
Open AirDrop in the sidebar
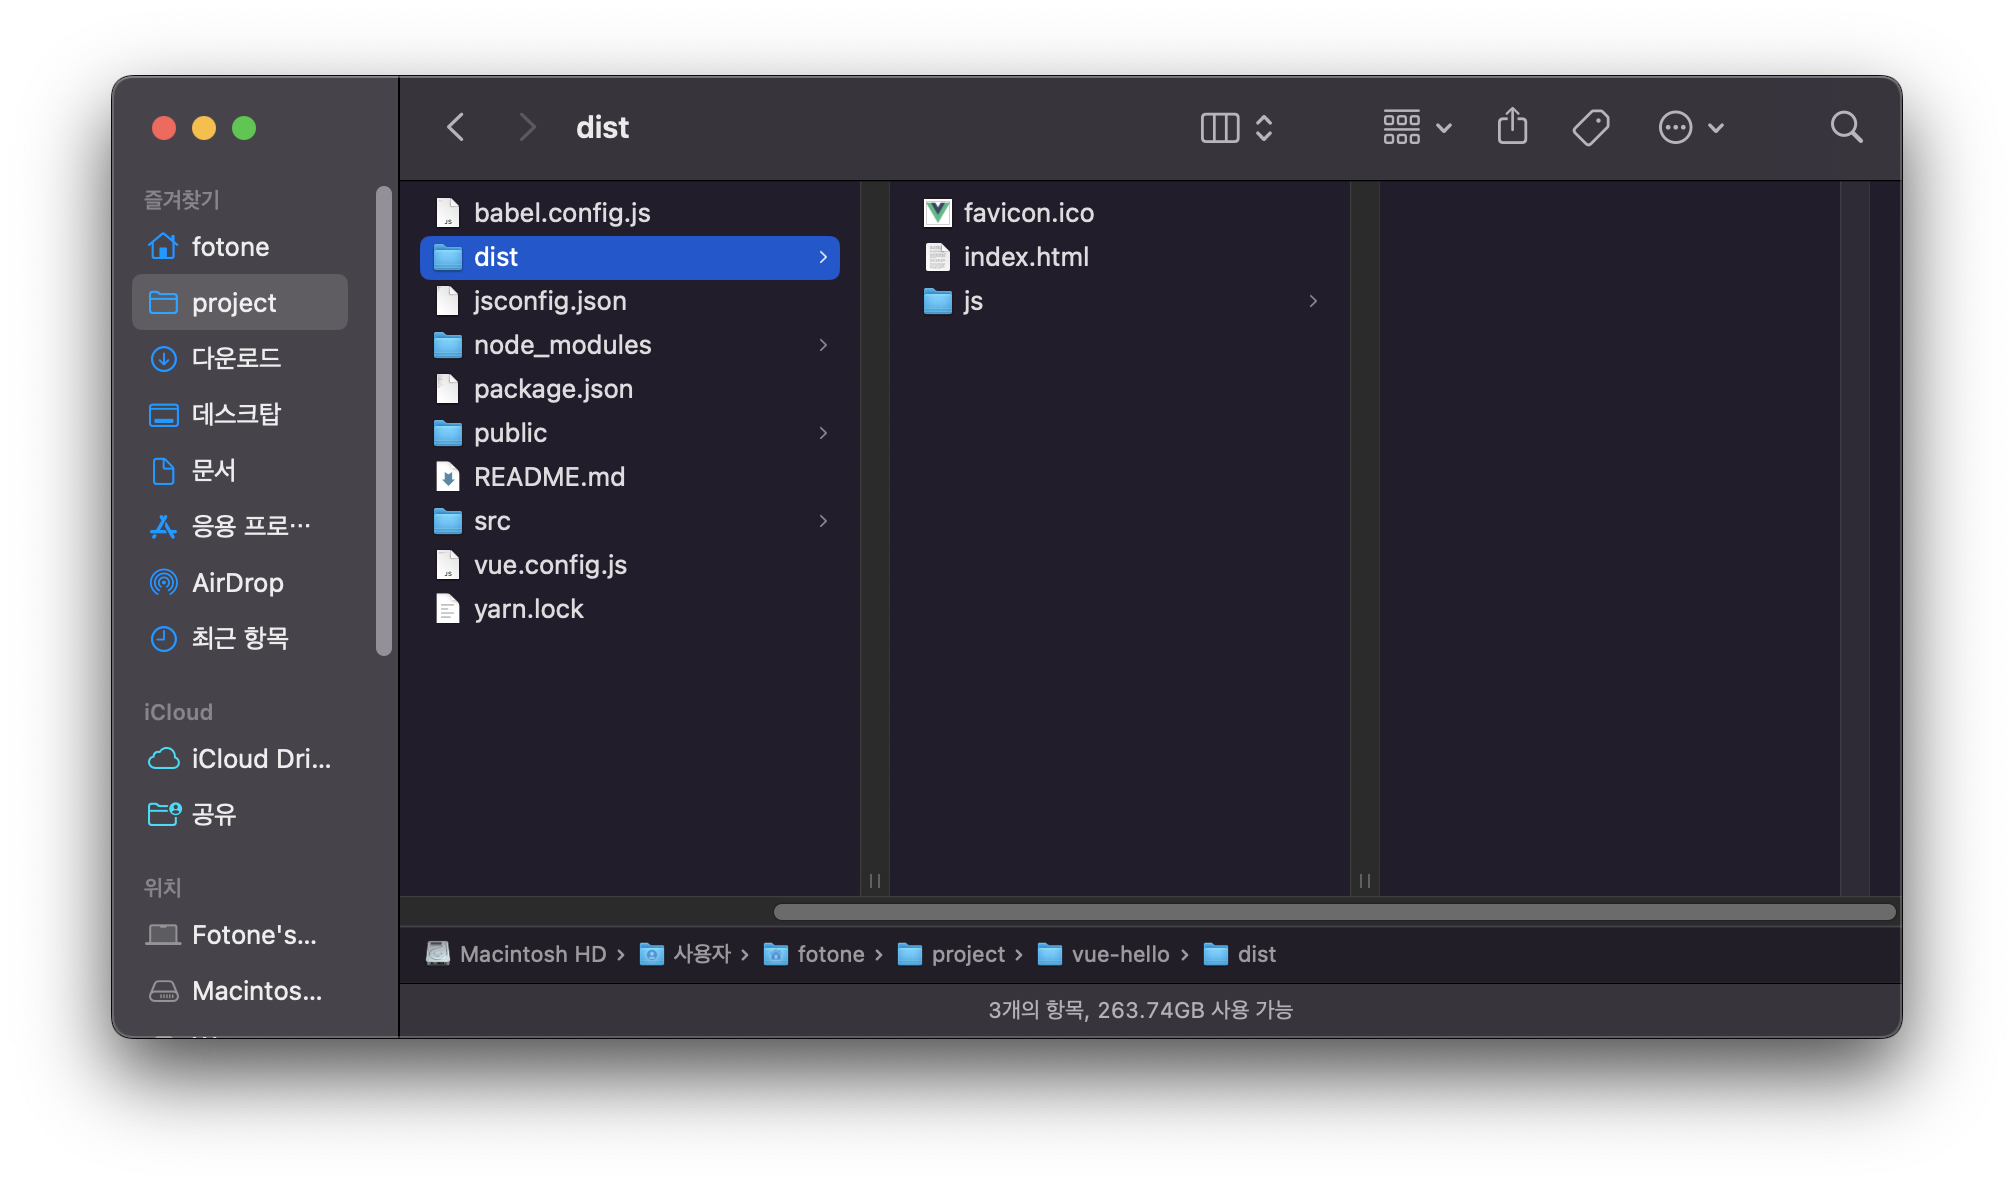tap(240, 582)
